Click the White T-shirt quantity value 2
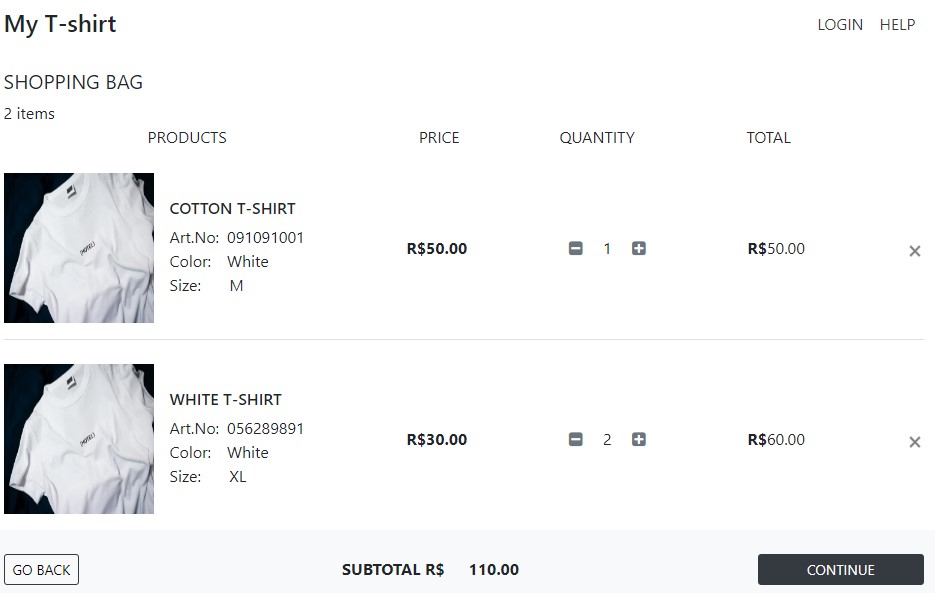The image size is (935, 593). click(x=607, y=440)
